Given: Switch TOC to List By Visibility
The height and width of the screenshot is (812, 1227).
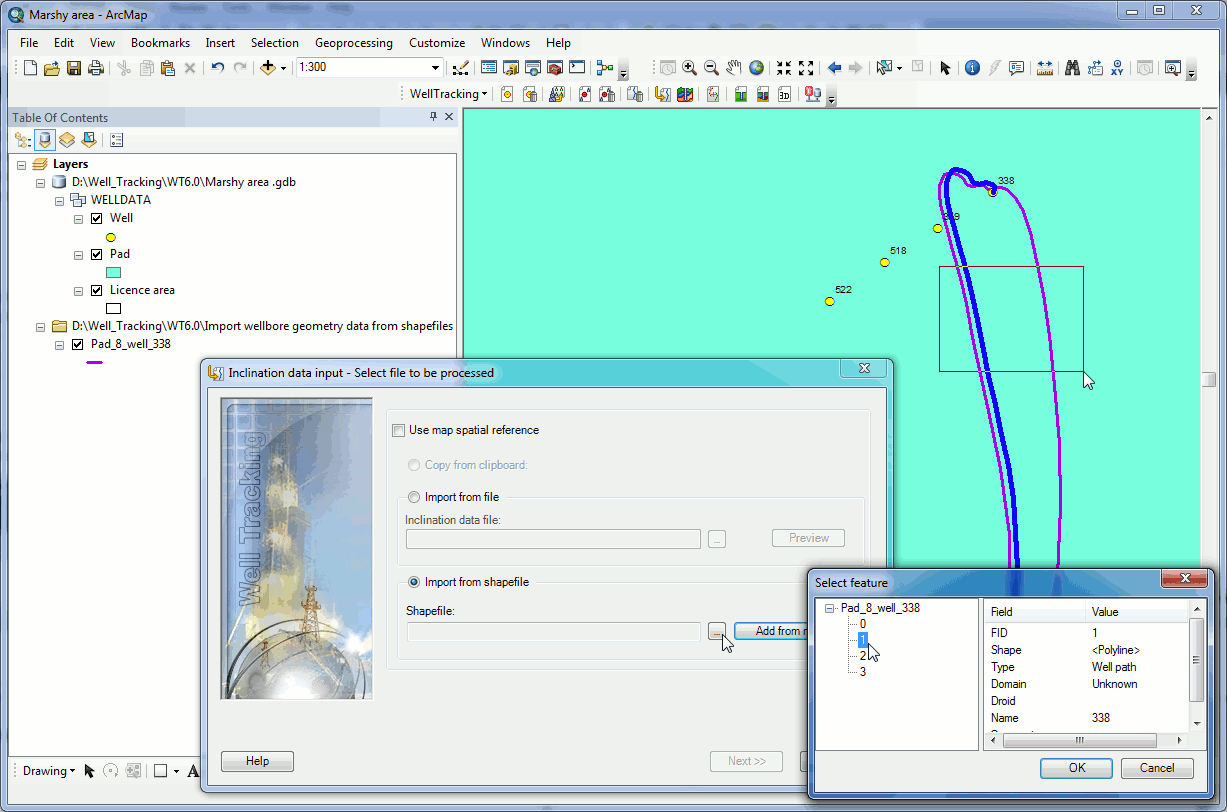Looking at the screenshot, I should (66, 140).
